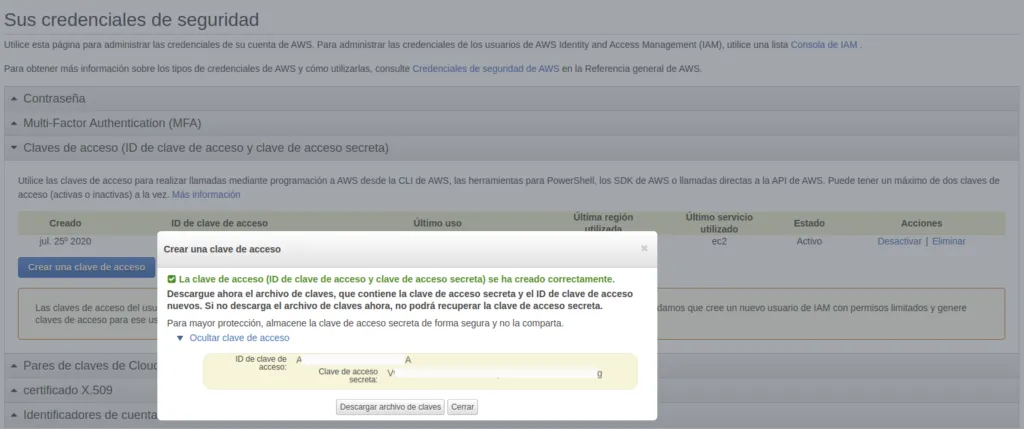Follow the Más información link
The height and width of the screenshot is (429, 1024).
point(206,194)
